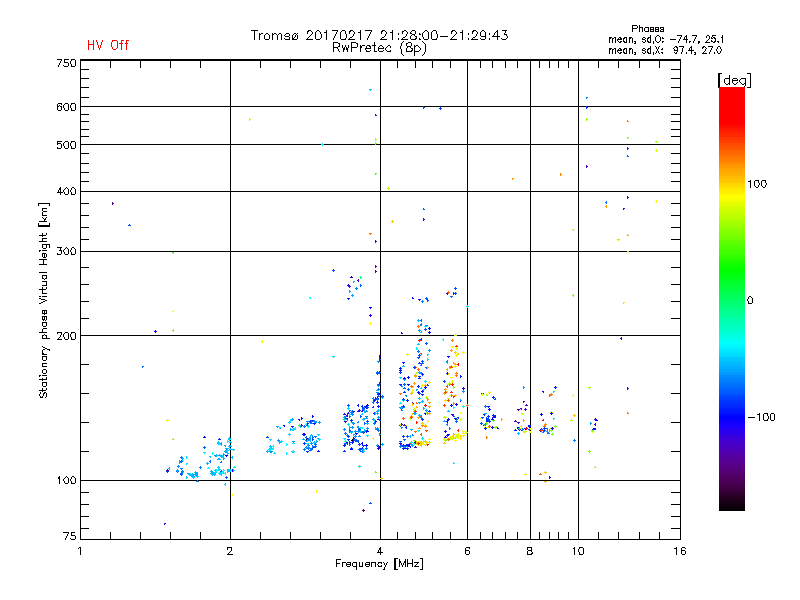Select the plot title 'Tromsø 20170217 21:28:00-21:29:43'
This screenshot has height=600, width=800.
379,35
